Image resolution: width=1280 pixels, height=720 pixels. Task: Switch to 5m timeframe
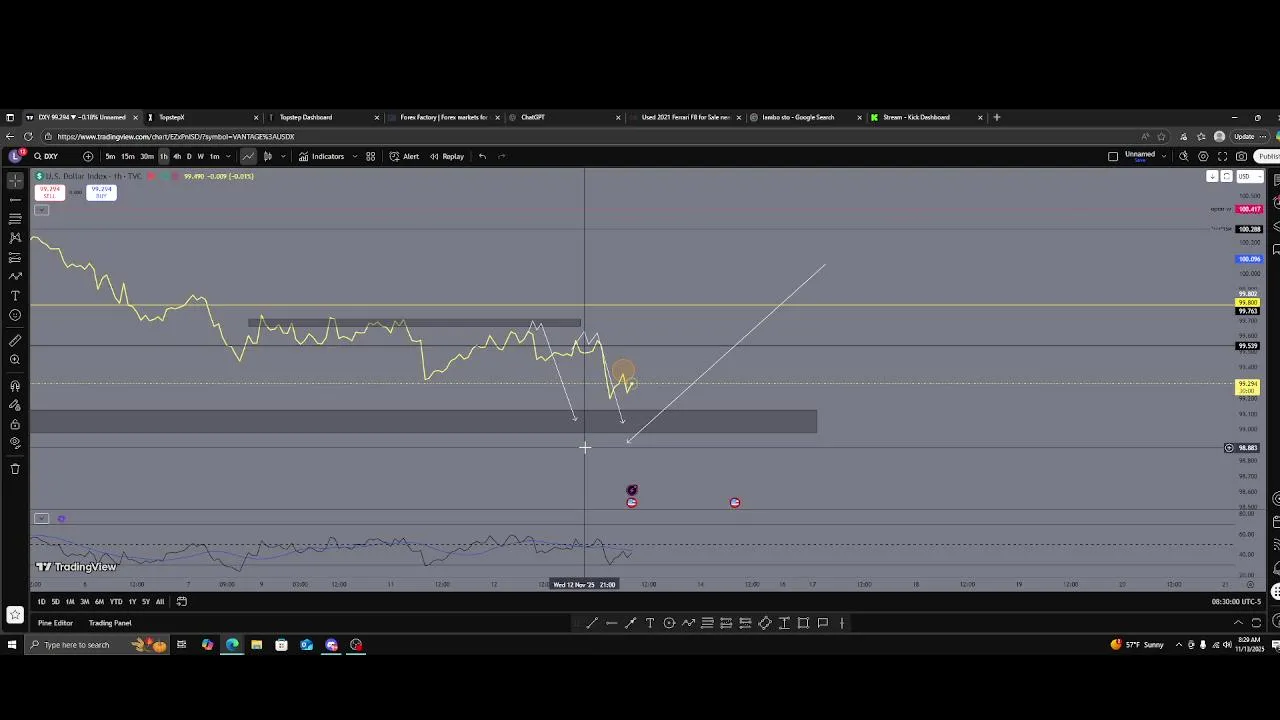click(x=110, y=156)
